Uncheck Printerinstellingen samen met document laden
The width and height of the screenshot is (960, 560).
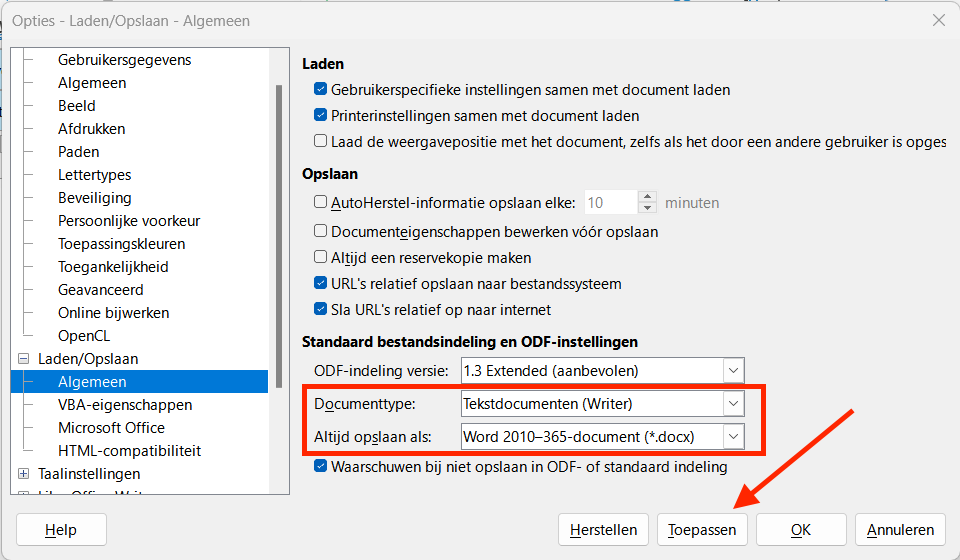coord(321,116)
